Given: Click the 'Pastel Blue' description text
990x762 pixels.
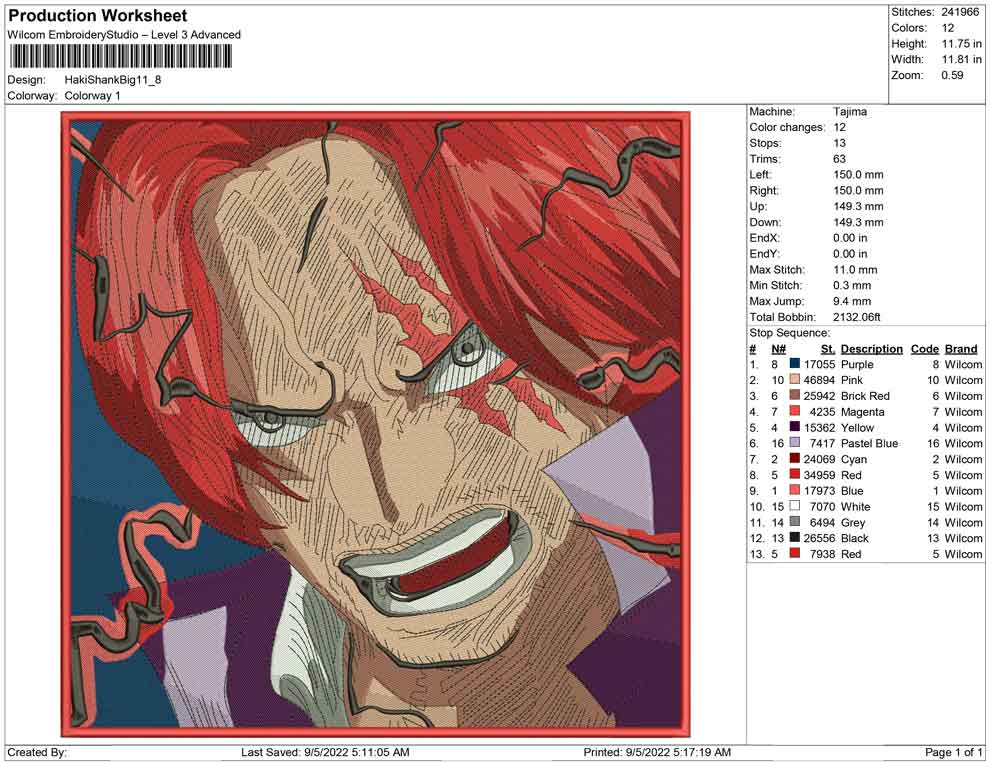Looking at the screenshot, I should (x=869, y=443).
